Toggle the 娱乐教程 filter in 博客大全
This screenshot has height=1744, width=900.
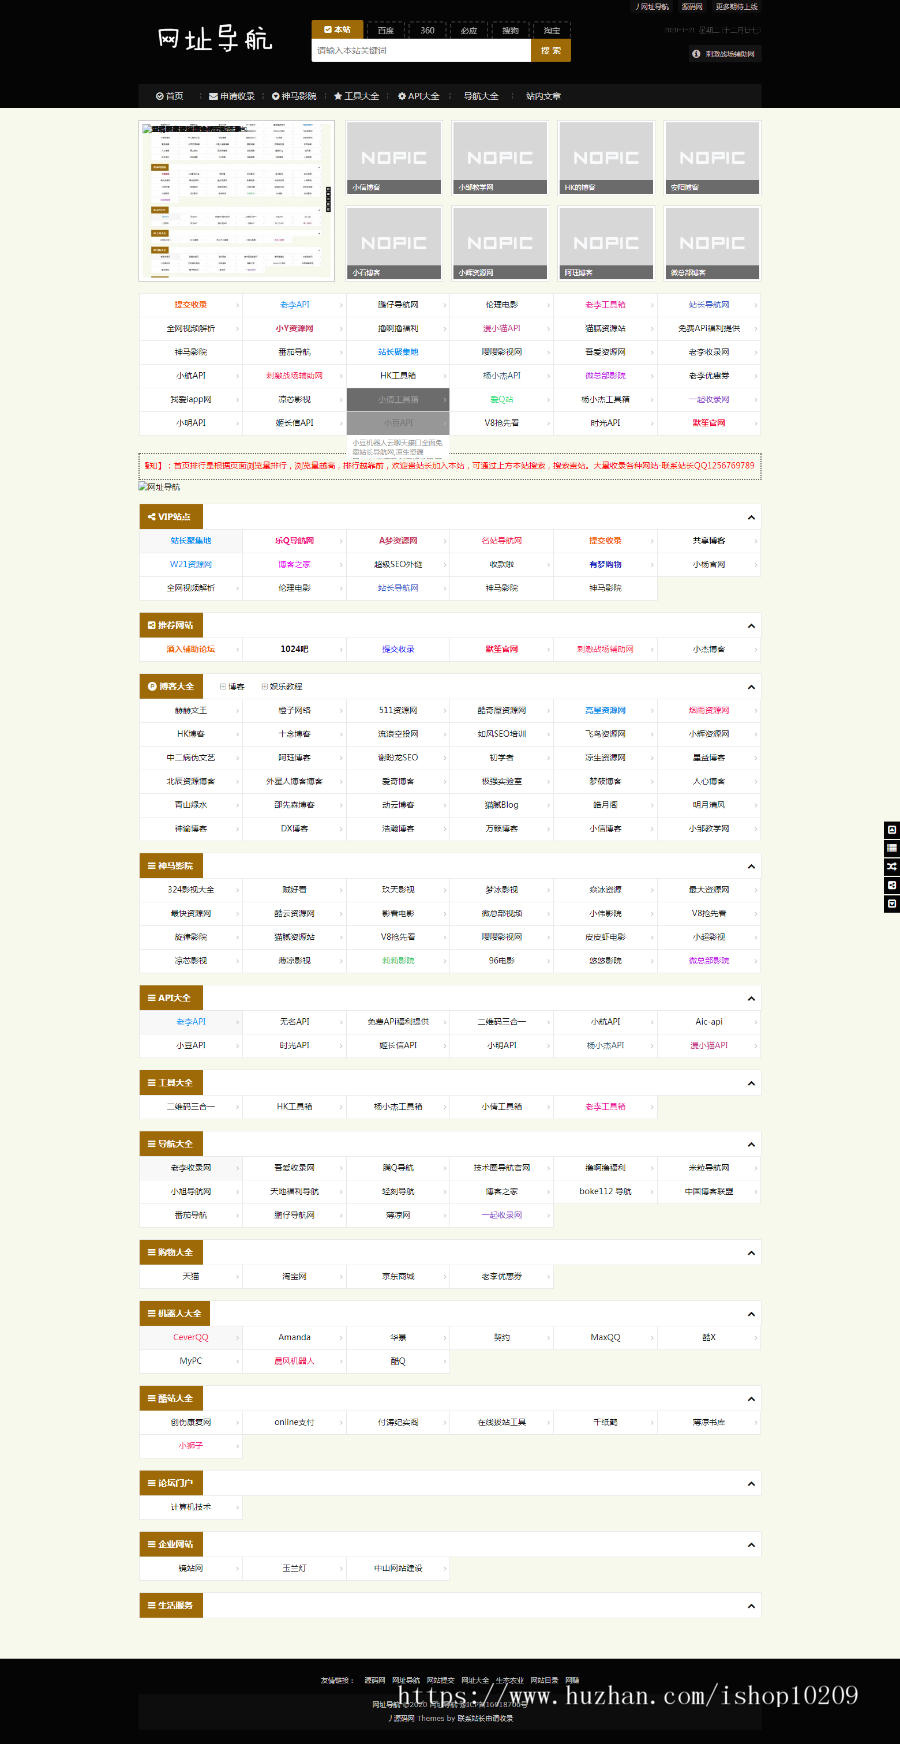[x=281, y=687]
